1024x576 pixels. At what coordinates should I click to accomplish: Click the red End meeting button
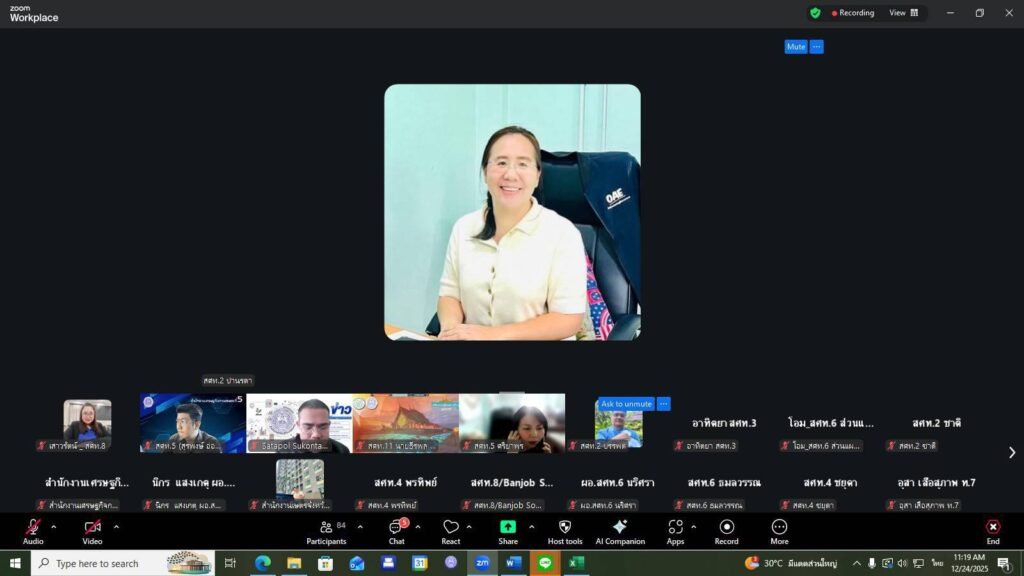click(x=992, y=528)
